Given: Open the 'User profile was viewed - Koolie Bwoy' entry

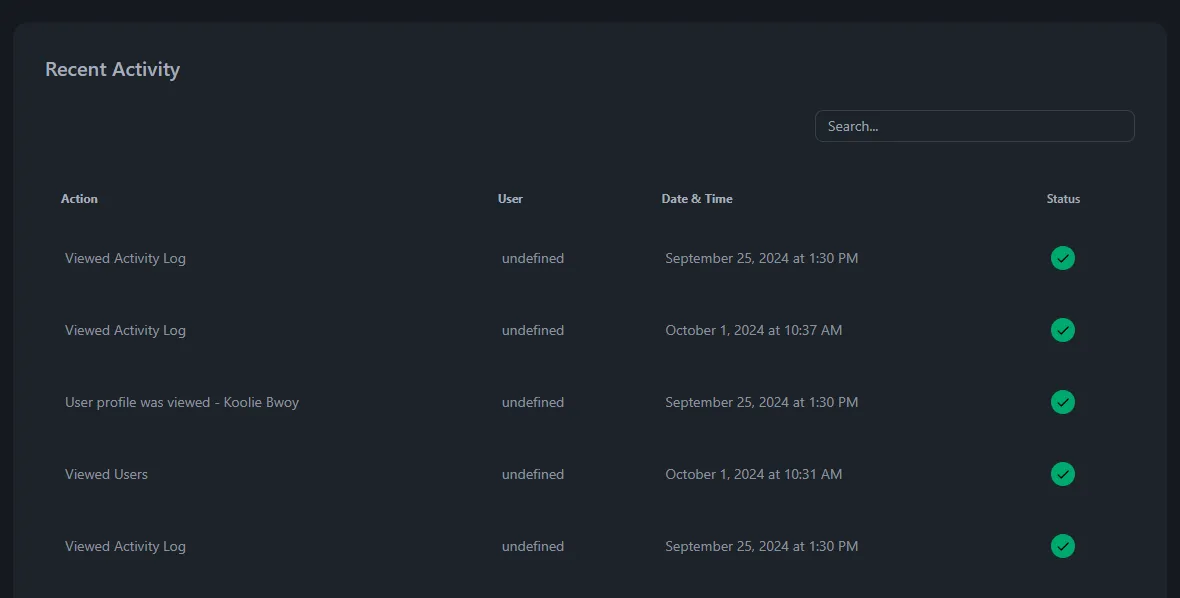Looking at the screenshot, I should pos(182,402).
